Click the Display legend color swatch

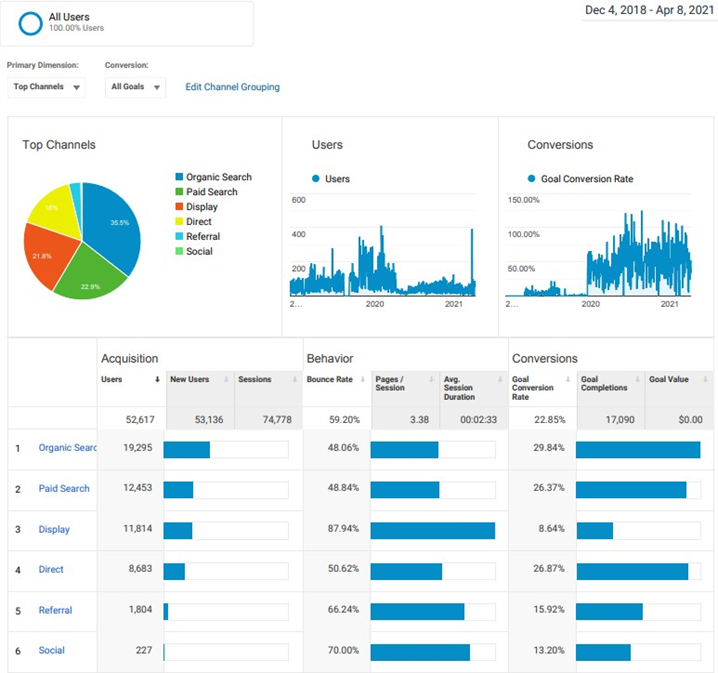[180, 206]
